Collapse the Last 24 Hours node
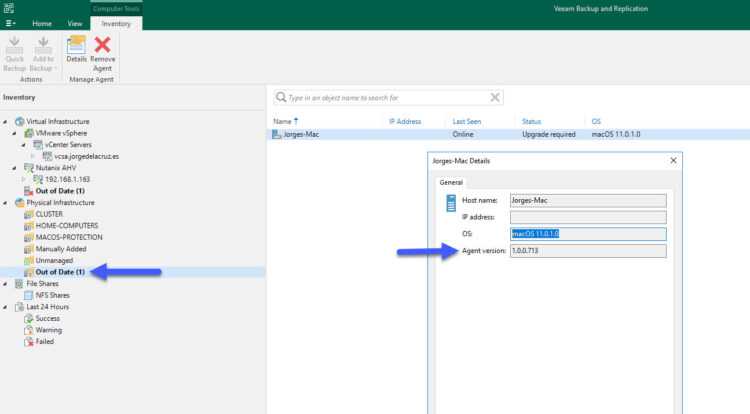 [5, 307]
